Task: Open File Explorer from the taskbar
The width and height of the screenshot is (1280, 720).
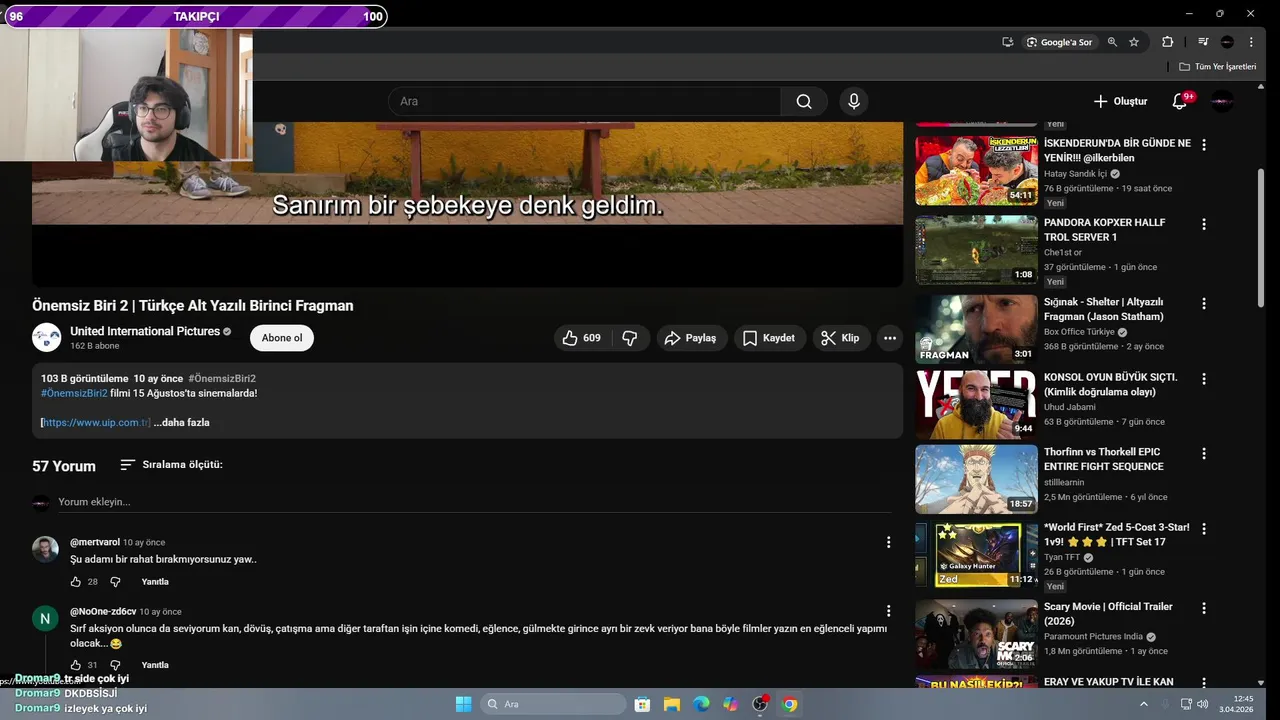Action: pyautogui.click(x=672, y=704)
